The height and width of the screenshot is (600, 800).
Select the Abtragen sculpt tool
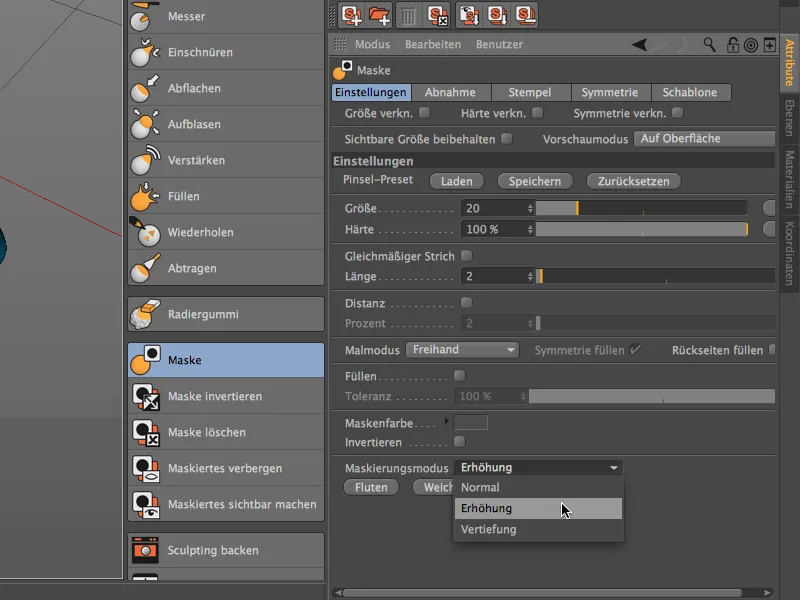coord(226,268)
